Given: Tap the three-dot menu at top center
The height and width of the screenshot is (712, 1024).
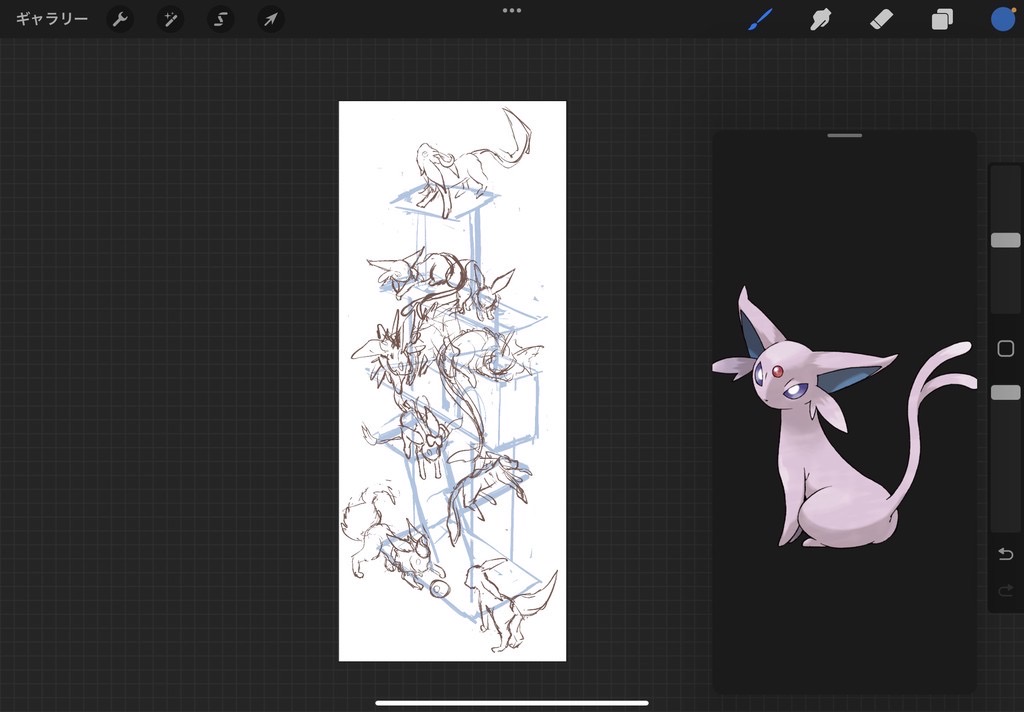Looking at the screenshot, I should click(x=512, y=10).
